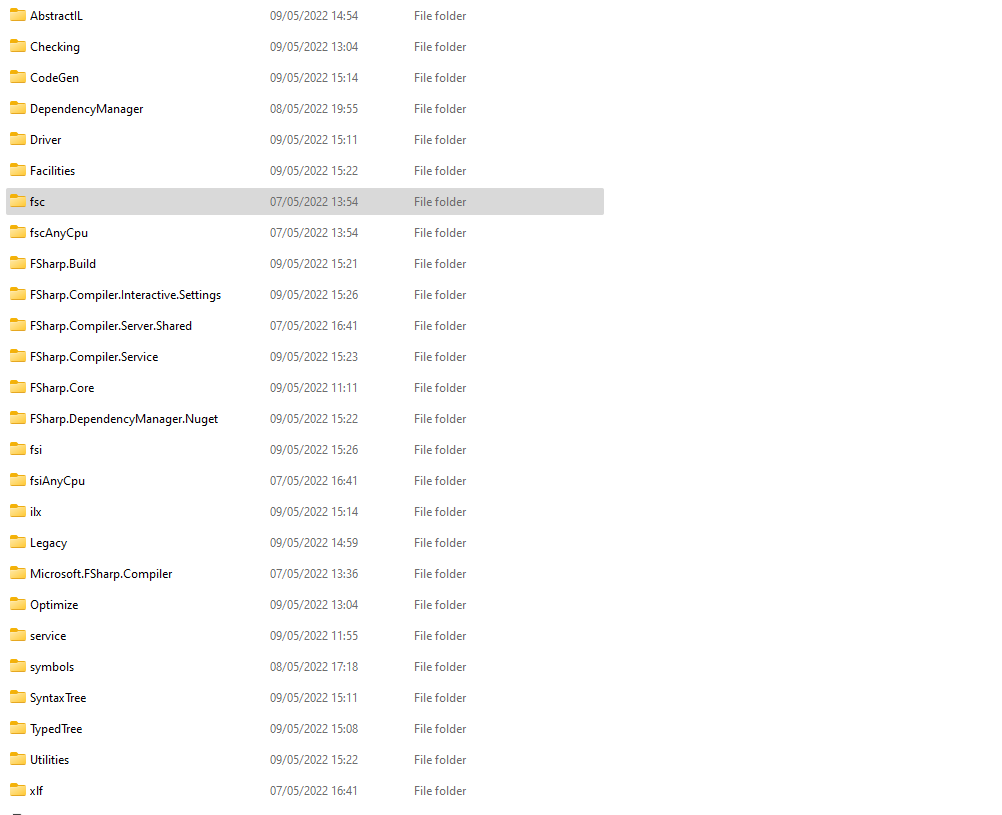Click the FSharp.Core folder icon
Image resolution: width=1002 pixels, height=815 pixels.
18,387
